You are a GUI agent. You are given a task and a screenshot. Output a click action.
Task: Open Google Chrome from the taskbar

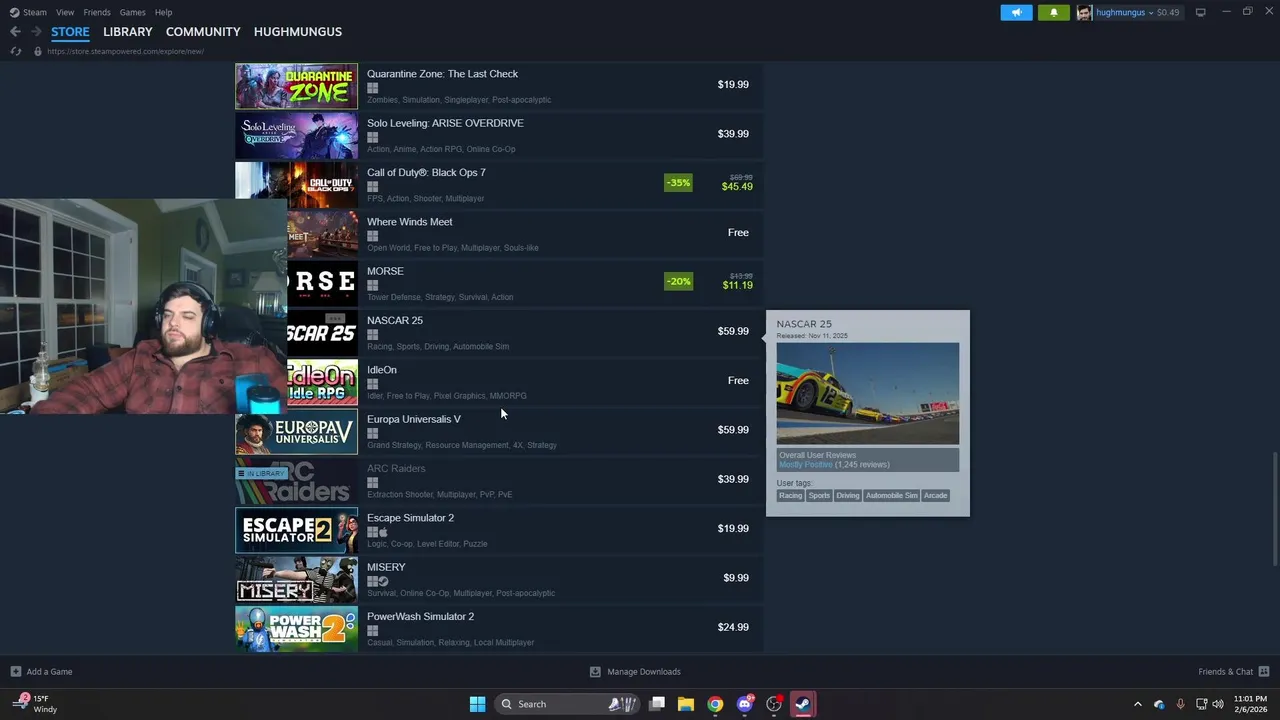[715, 704]
